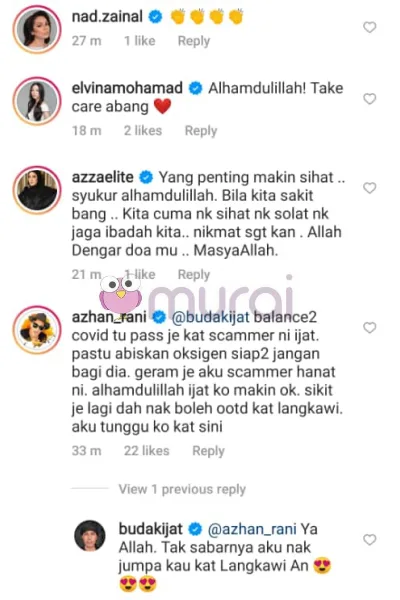Tap heart beside azhan_rani's comment
400x600 pixels.
click(x=369, y=328)
